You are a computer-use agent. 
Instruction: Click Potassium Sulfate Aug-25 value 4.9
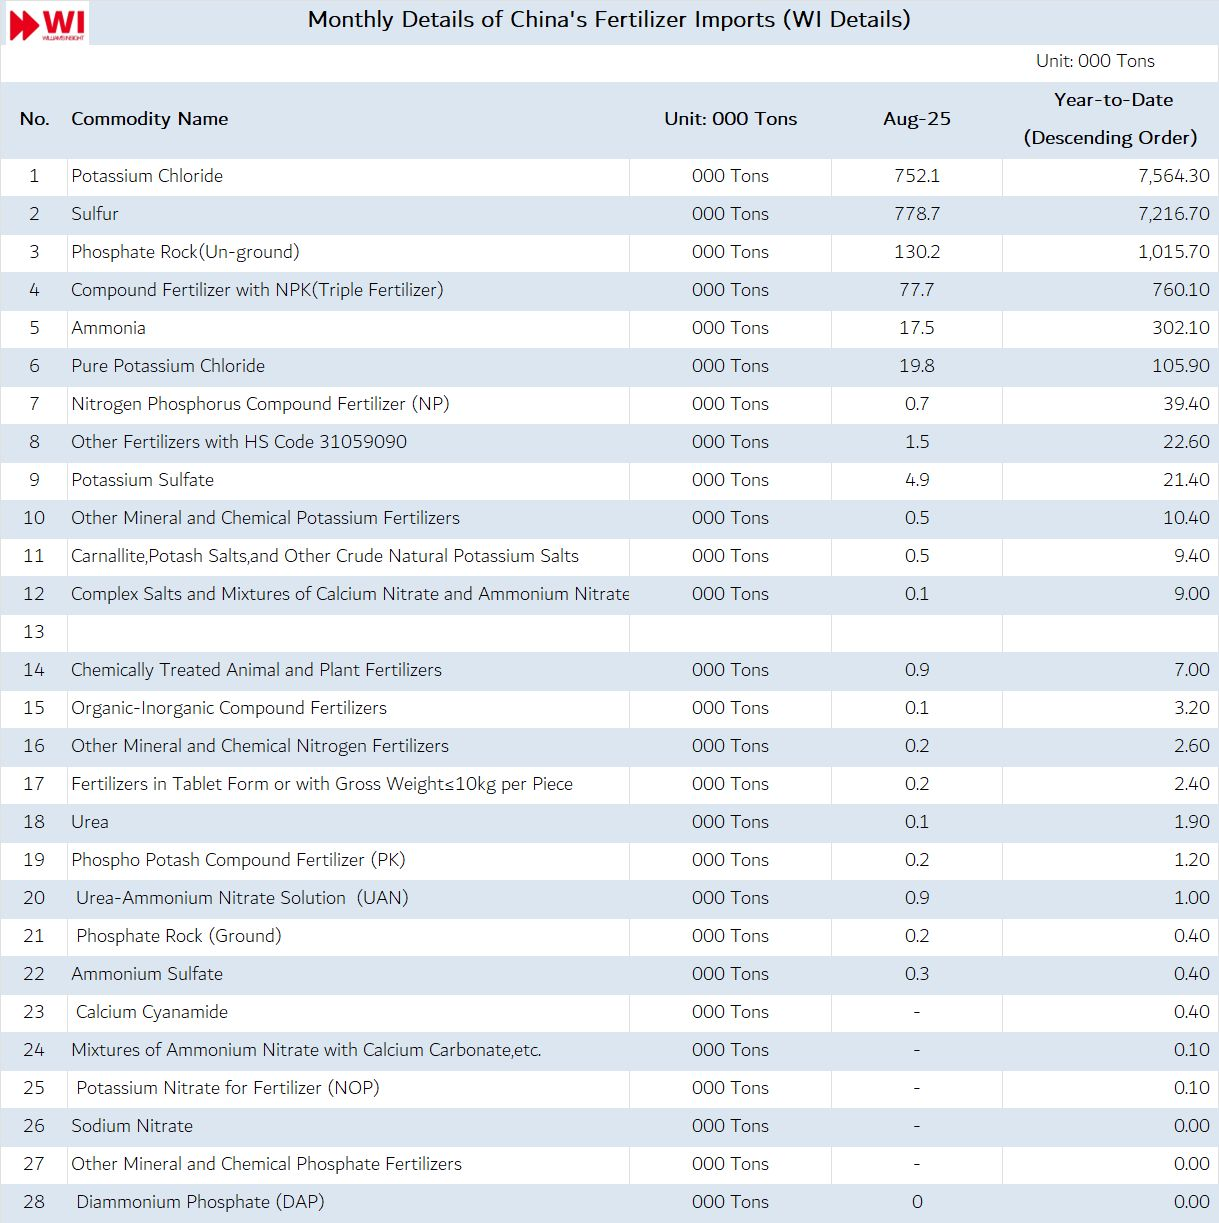(x=916, y=480)
